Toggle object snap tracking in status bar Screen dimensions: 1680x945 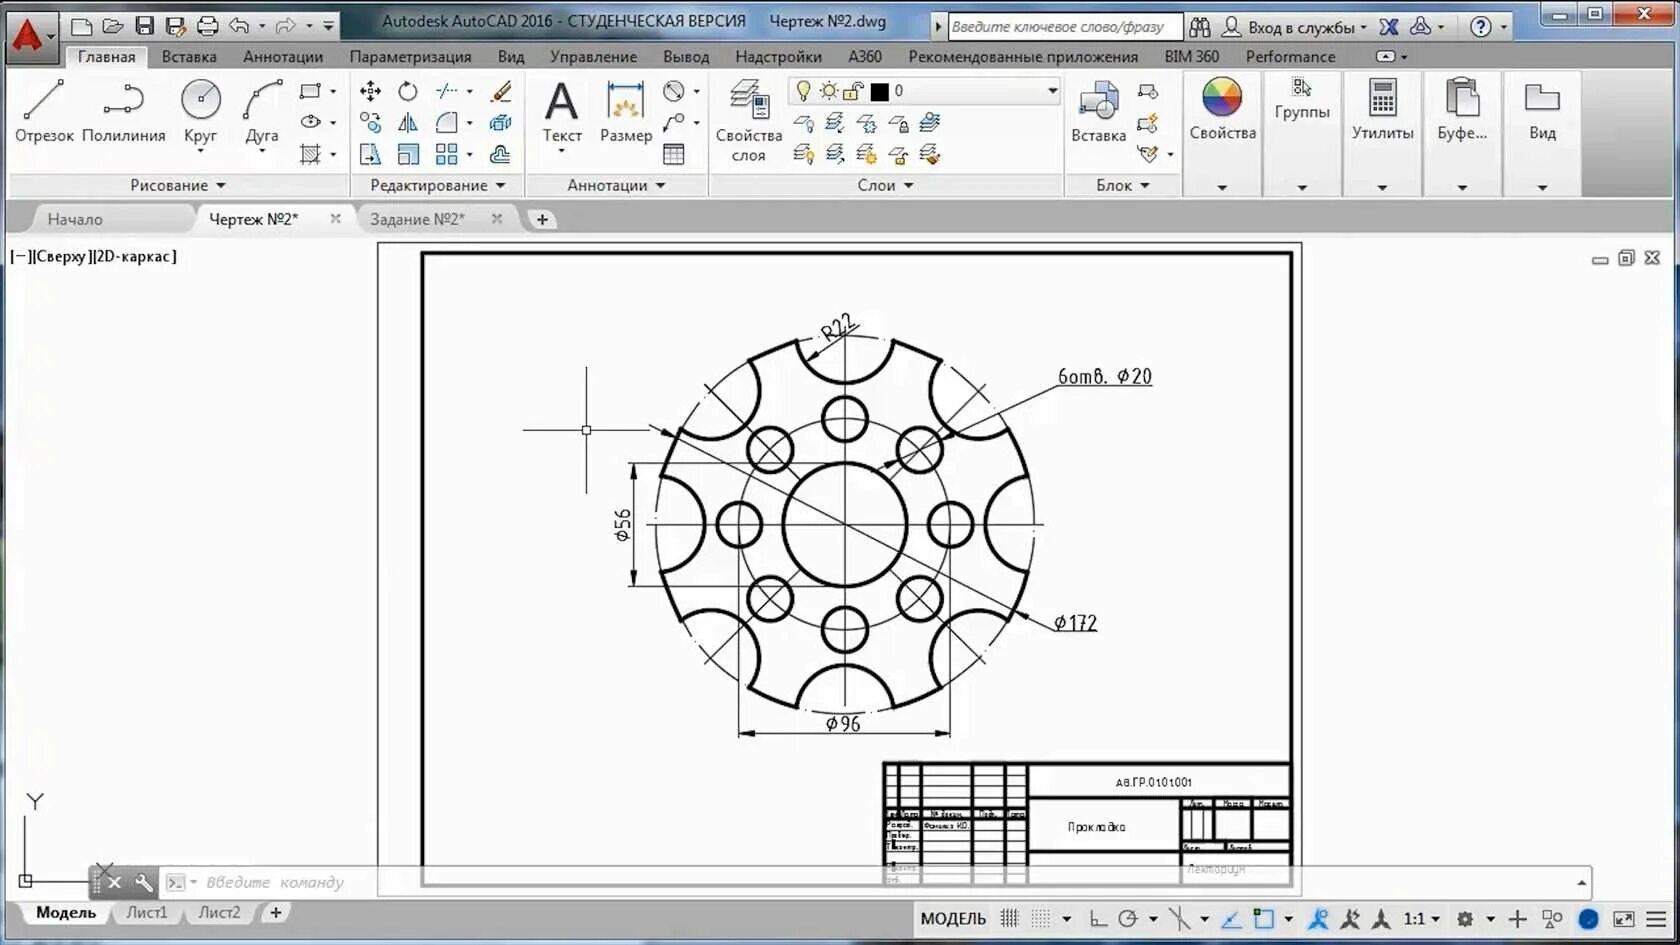[x=1231, y=918]
